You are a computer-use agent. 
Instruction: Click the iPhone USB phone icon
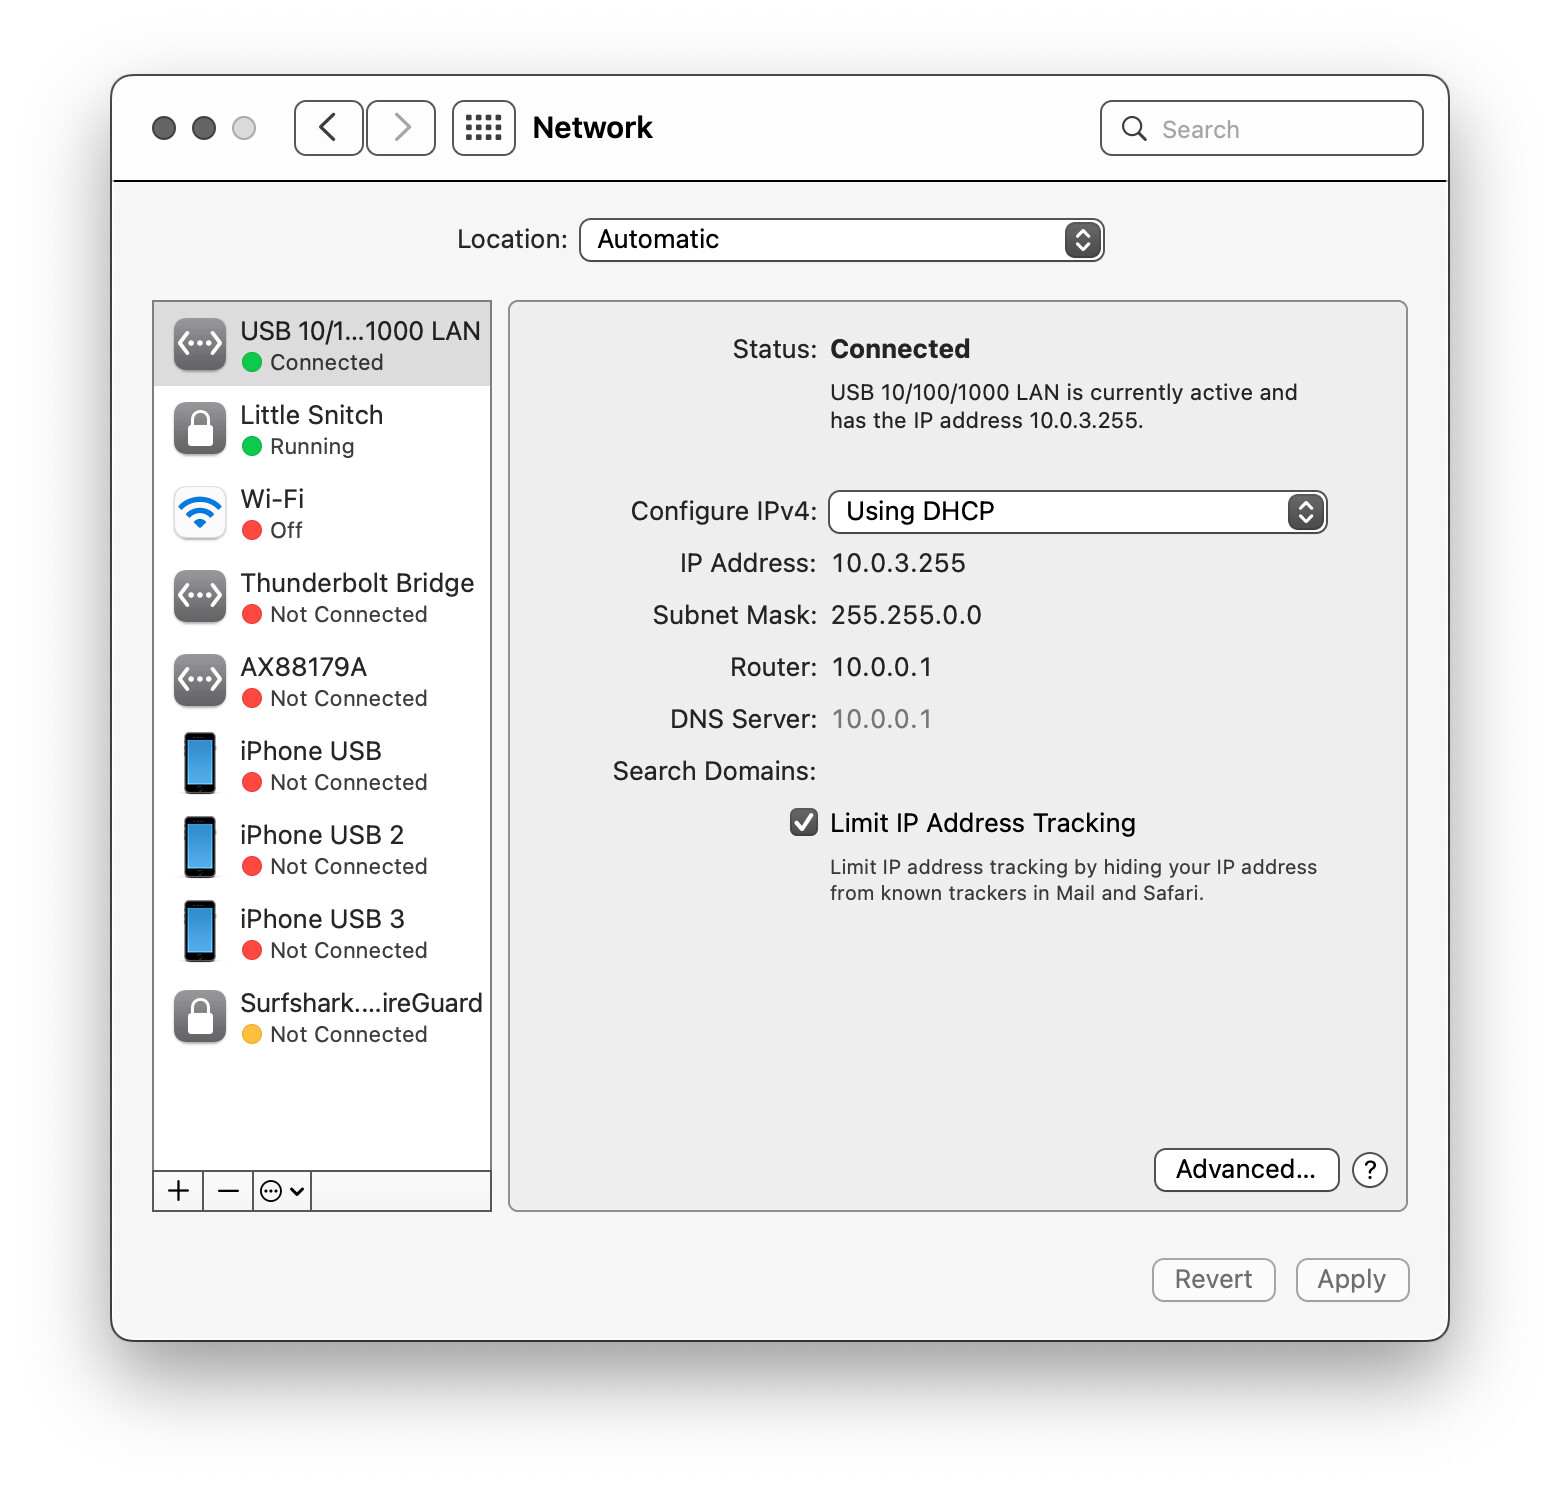tap(200, 764)
